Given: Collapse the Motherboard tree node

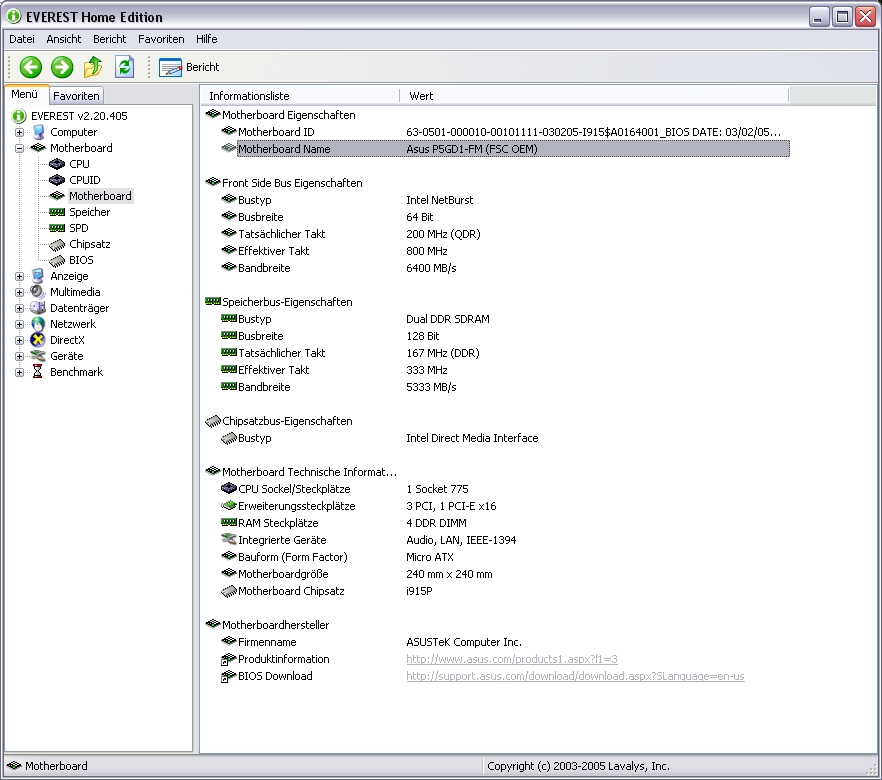Looking at the screenshot, I should click(x=19, y=148).
